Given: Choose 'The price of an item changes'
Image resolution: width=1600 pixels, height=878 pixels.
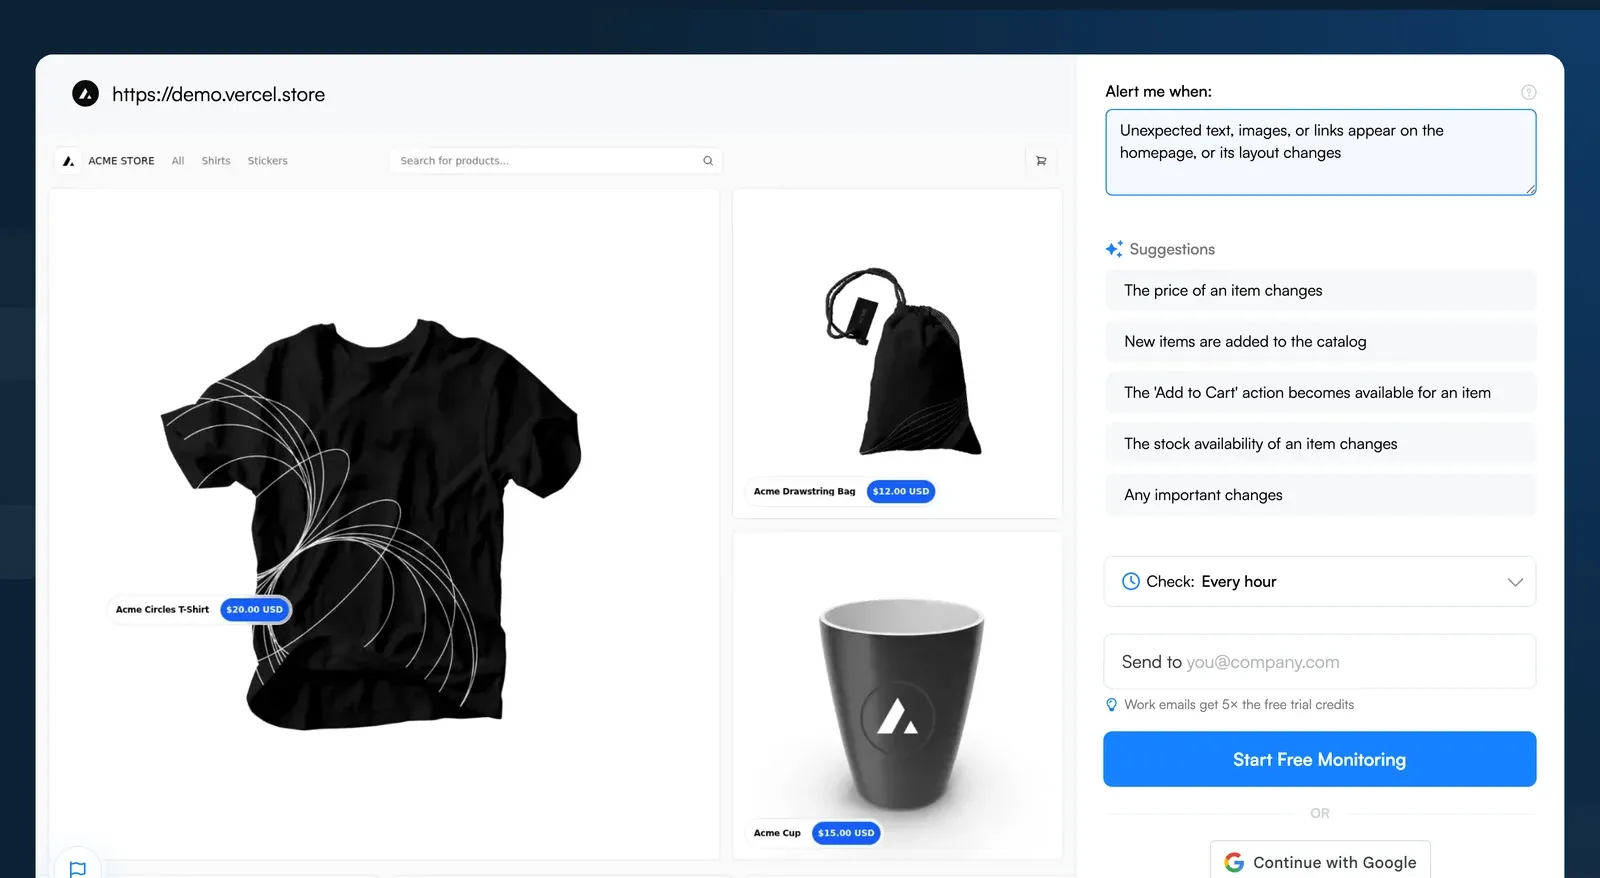Looking at the screenshot, I should point(1320,290).
